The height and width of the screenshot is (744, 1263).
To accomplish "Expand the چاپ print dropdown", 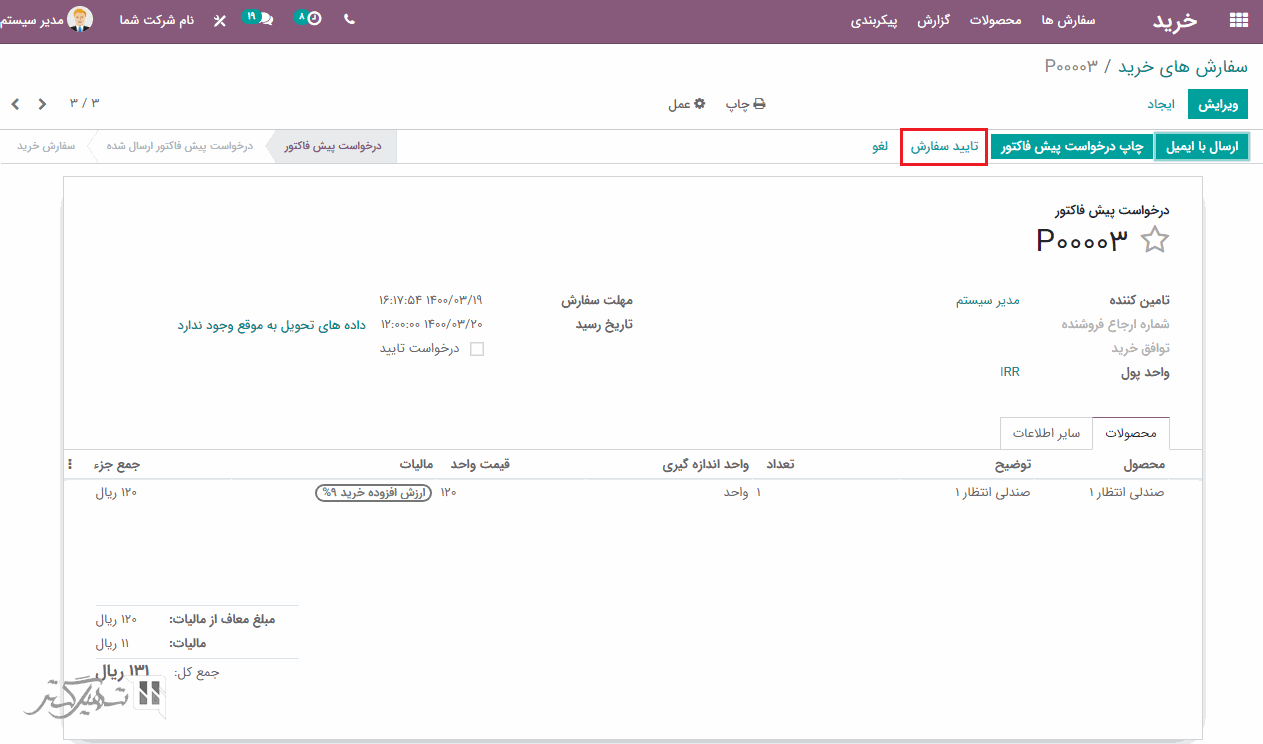I will point(745,104).
